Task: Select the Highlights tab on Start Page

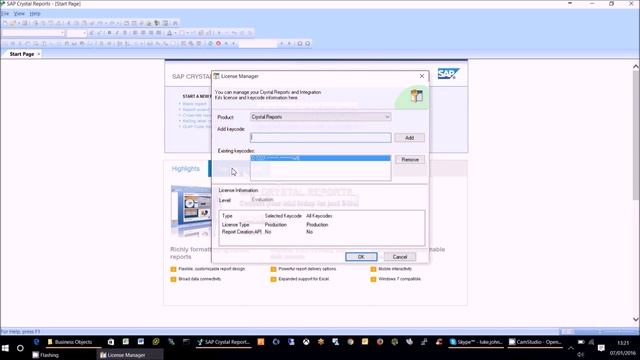Action: [186, 169]
